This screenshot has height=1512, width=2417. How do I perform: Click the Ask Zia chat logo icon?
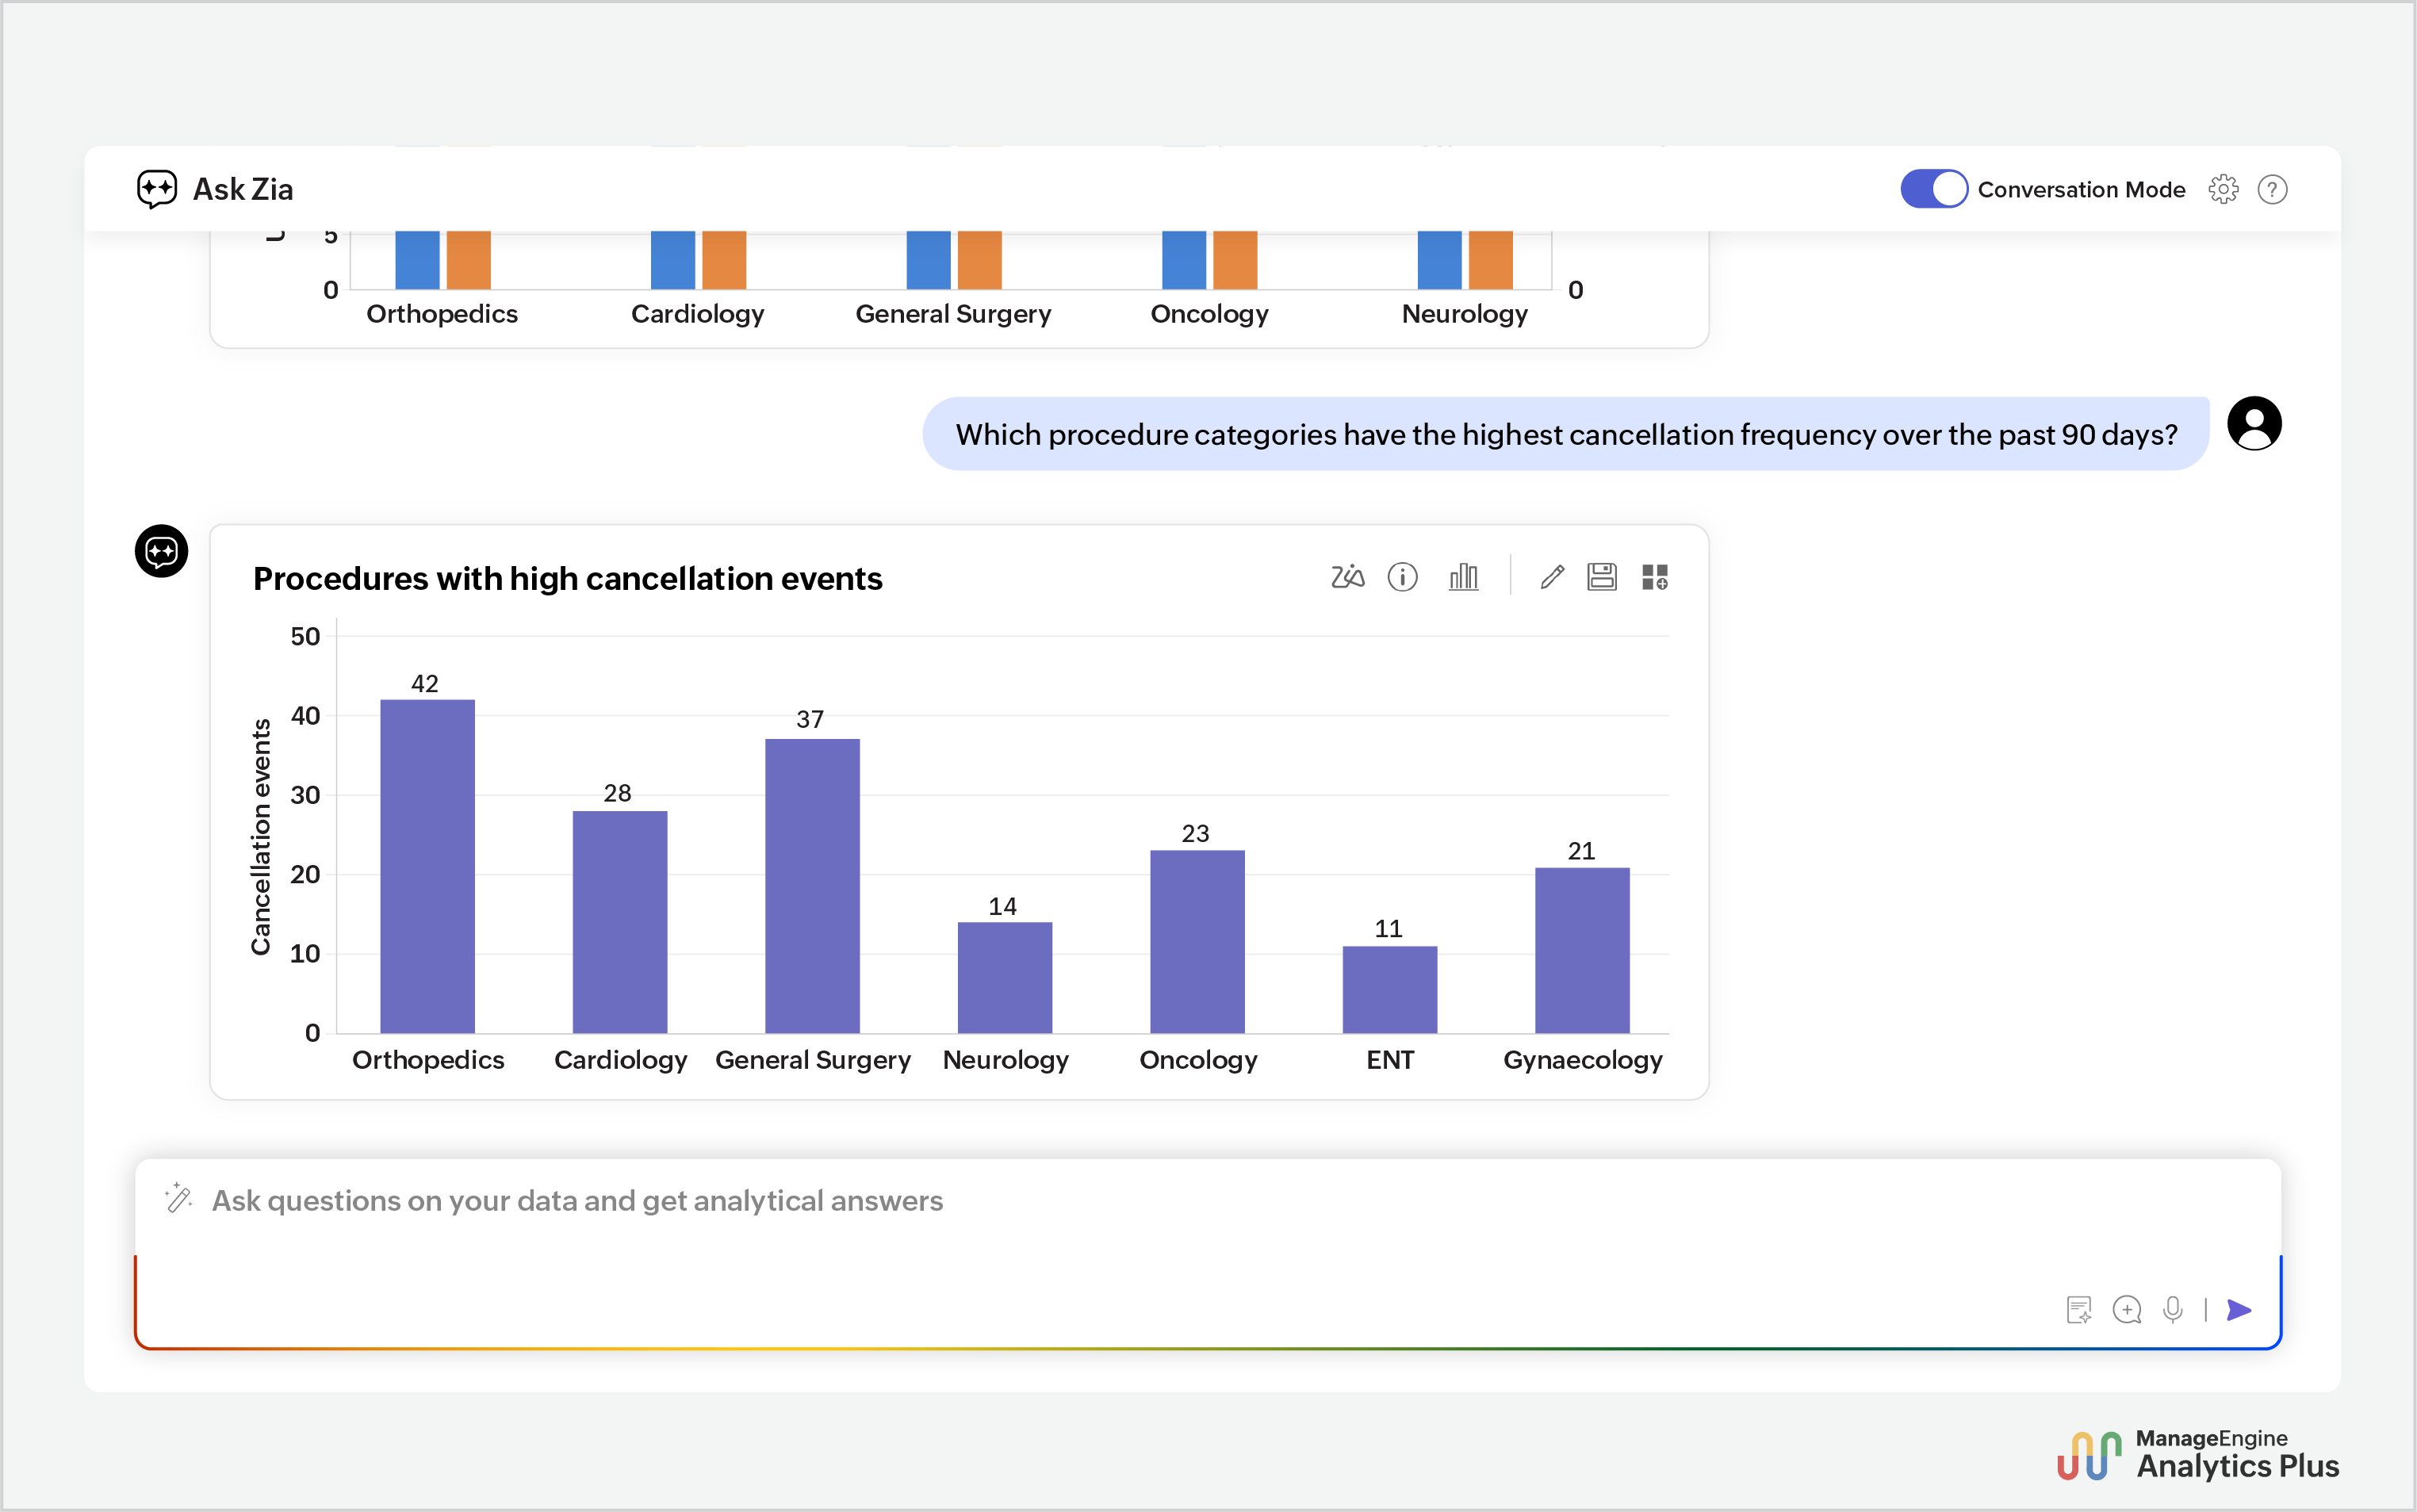click(x=157, y=189)
